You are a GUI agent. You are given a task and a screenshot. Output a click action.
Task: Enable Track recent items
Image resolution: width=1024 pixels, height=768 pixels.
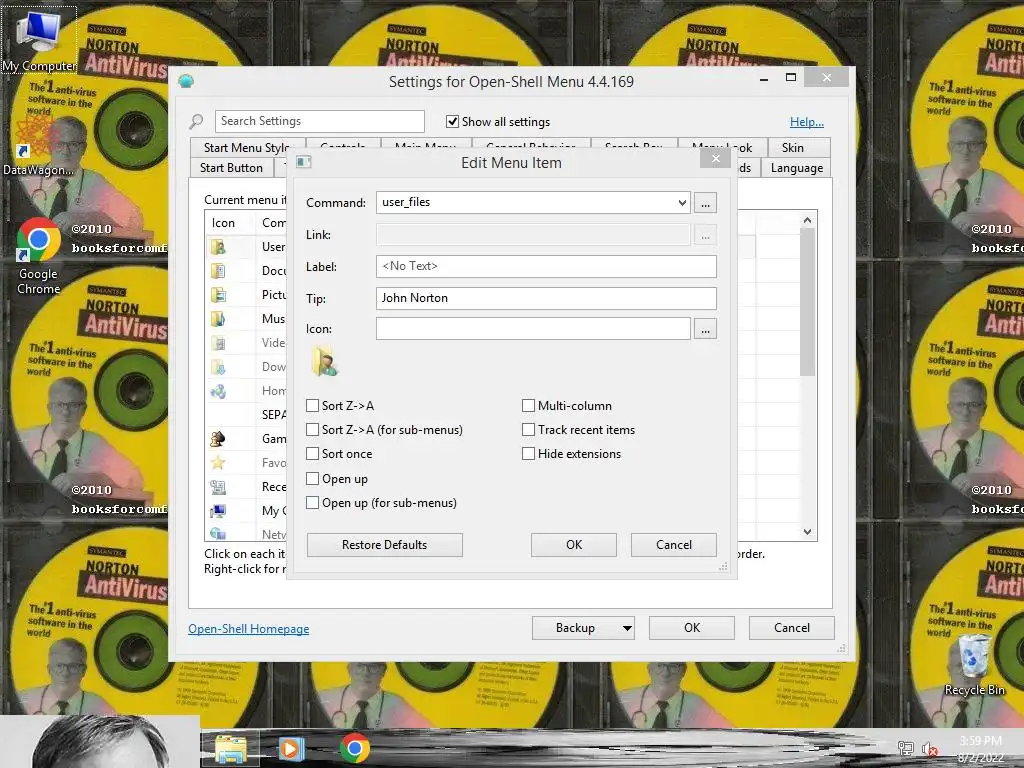[528, 430]
